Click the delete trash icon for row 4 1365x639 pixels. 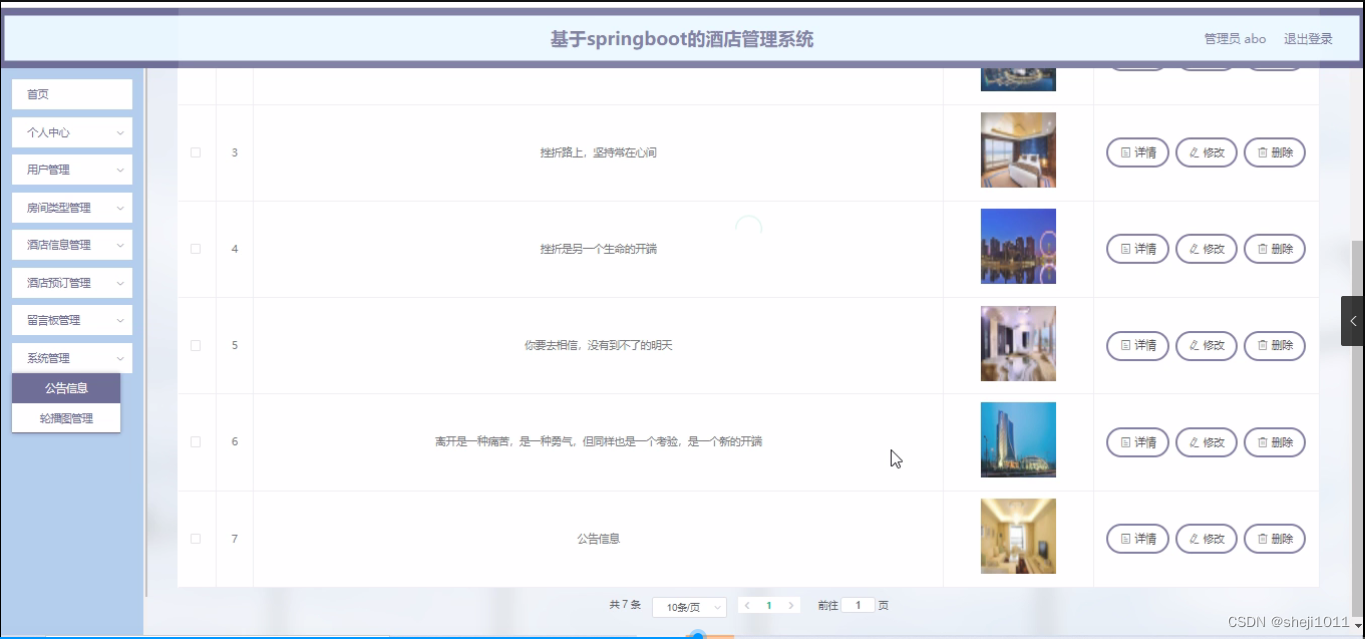pyautogui.click(x=1261, y=248)
